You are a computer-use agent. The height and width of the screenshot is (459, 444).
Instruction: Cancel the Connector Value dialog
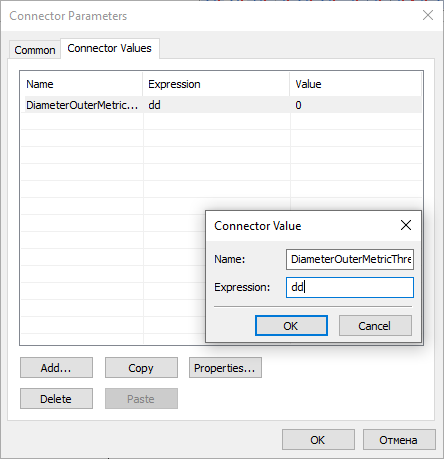click(x=375, y=325)
